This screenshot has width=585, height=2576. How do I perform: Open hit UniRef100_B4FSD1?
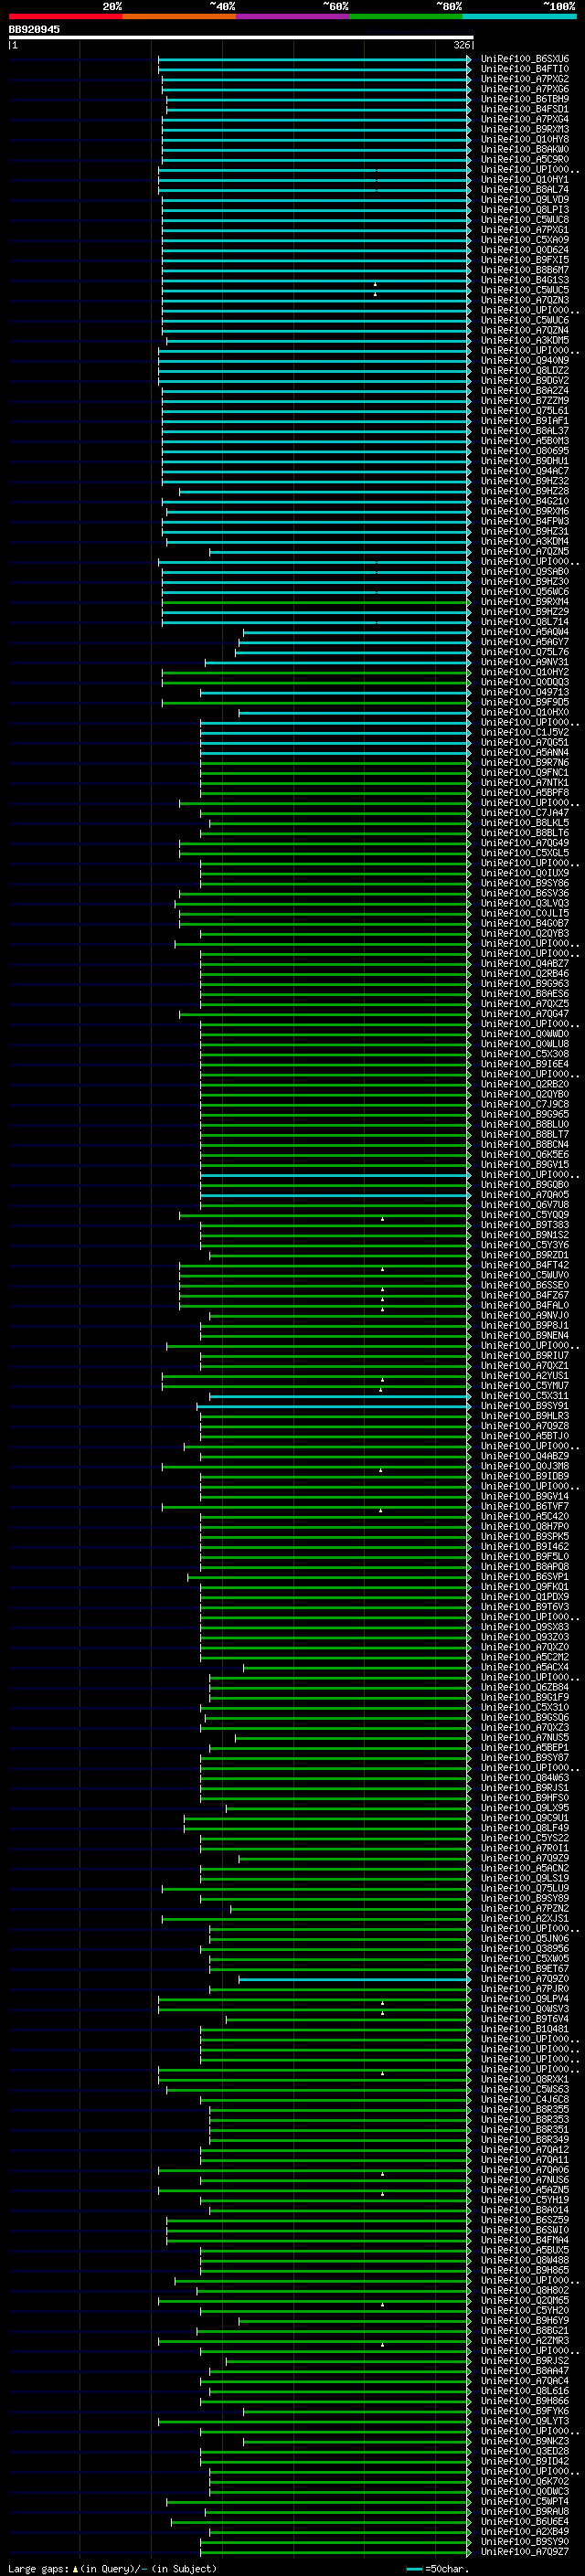(x=525, y=109)
